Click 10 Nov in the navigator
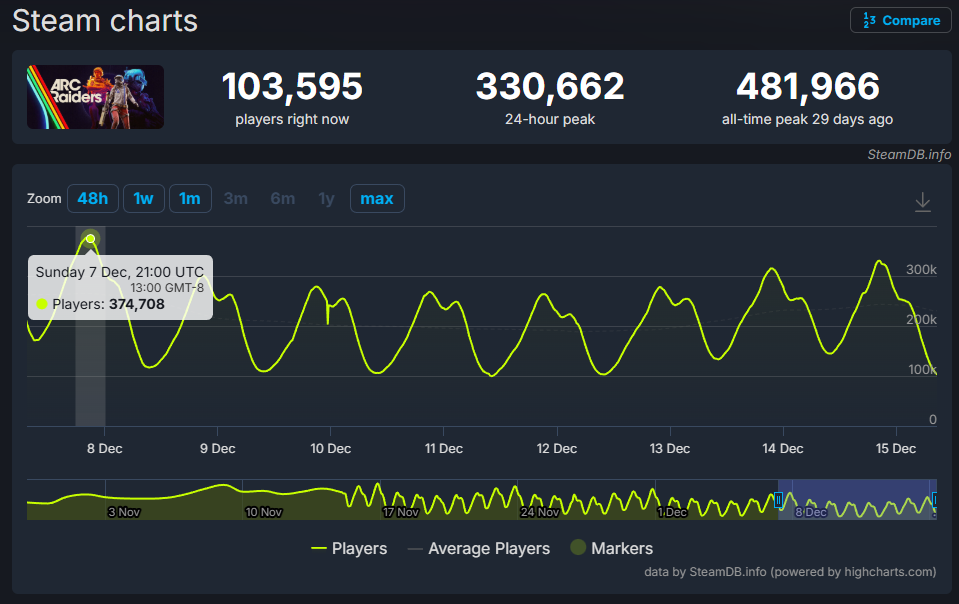Image resolution: width=959 pixels, height=604 pixels. tap(264, 512)
